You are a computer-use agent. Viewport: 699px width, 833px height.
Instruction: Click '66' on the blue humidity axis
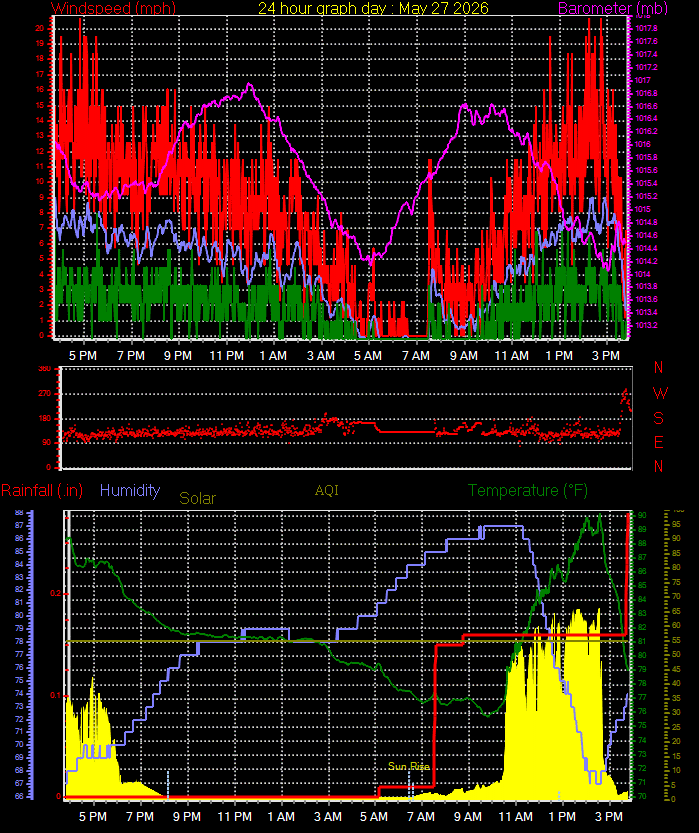pos(19,796)
